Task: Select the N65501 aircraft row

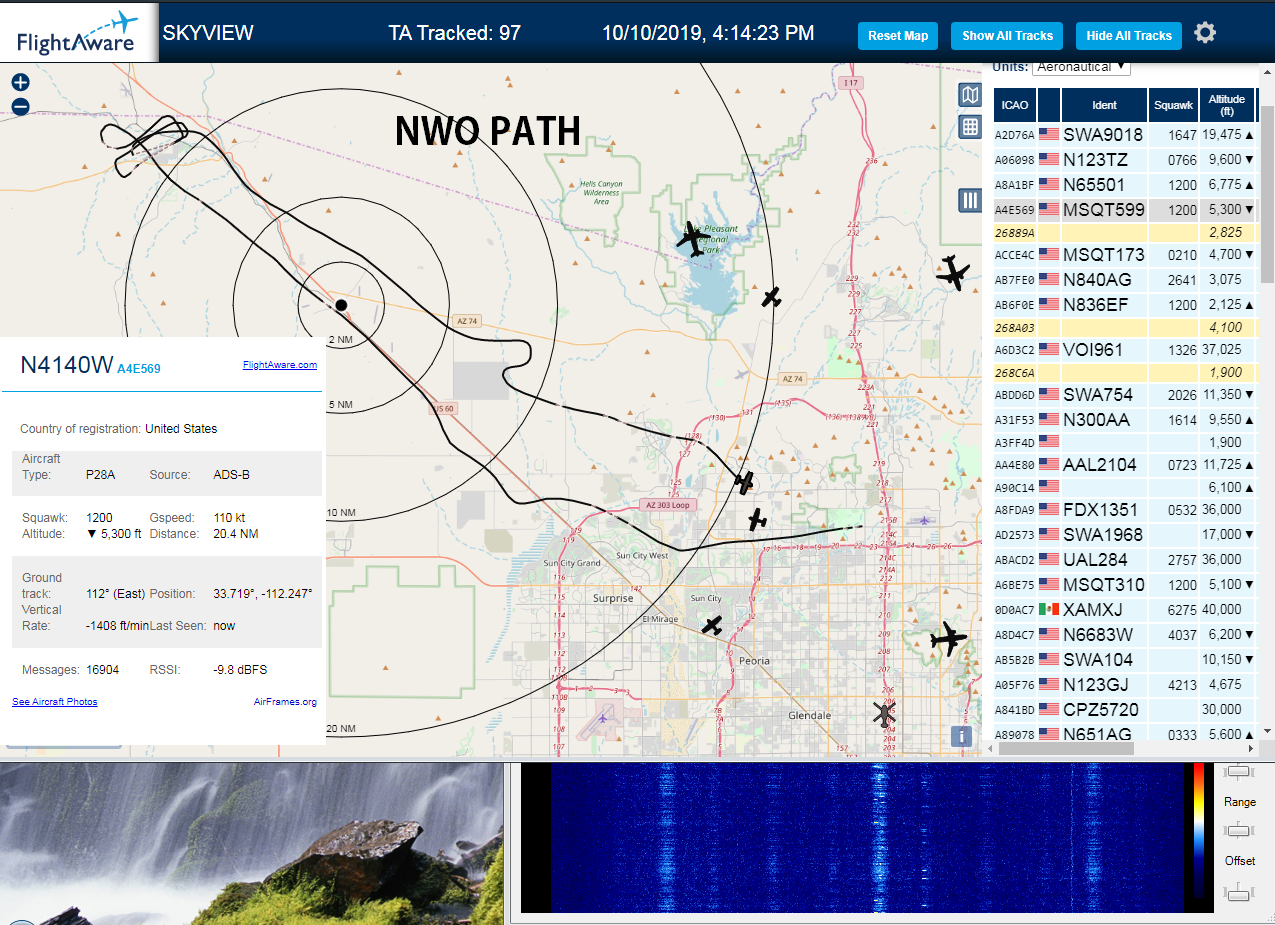Action: (x=1124, y=184)
